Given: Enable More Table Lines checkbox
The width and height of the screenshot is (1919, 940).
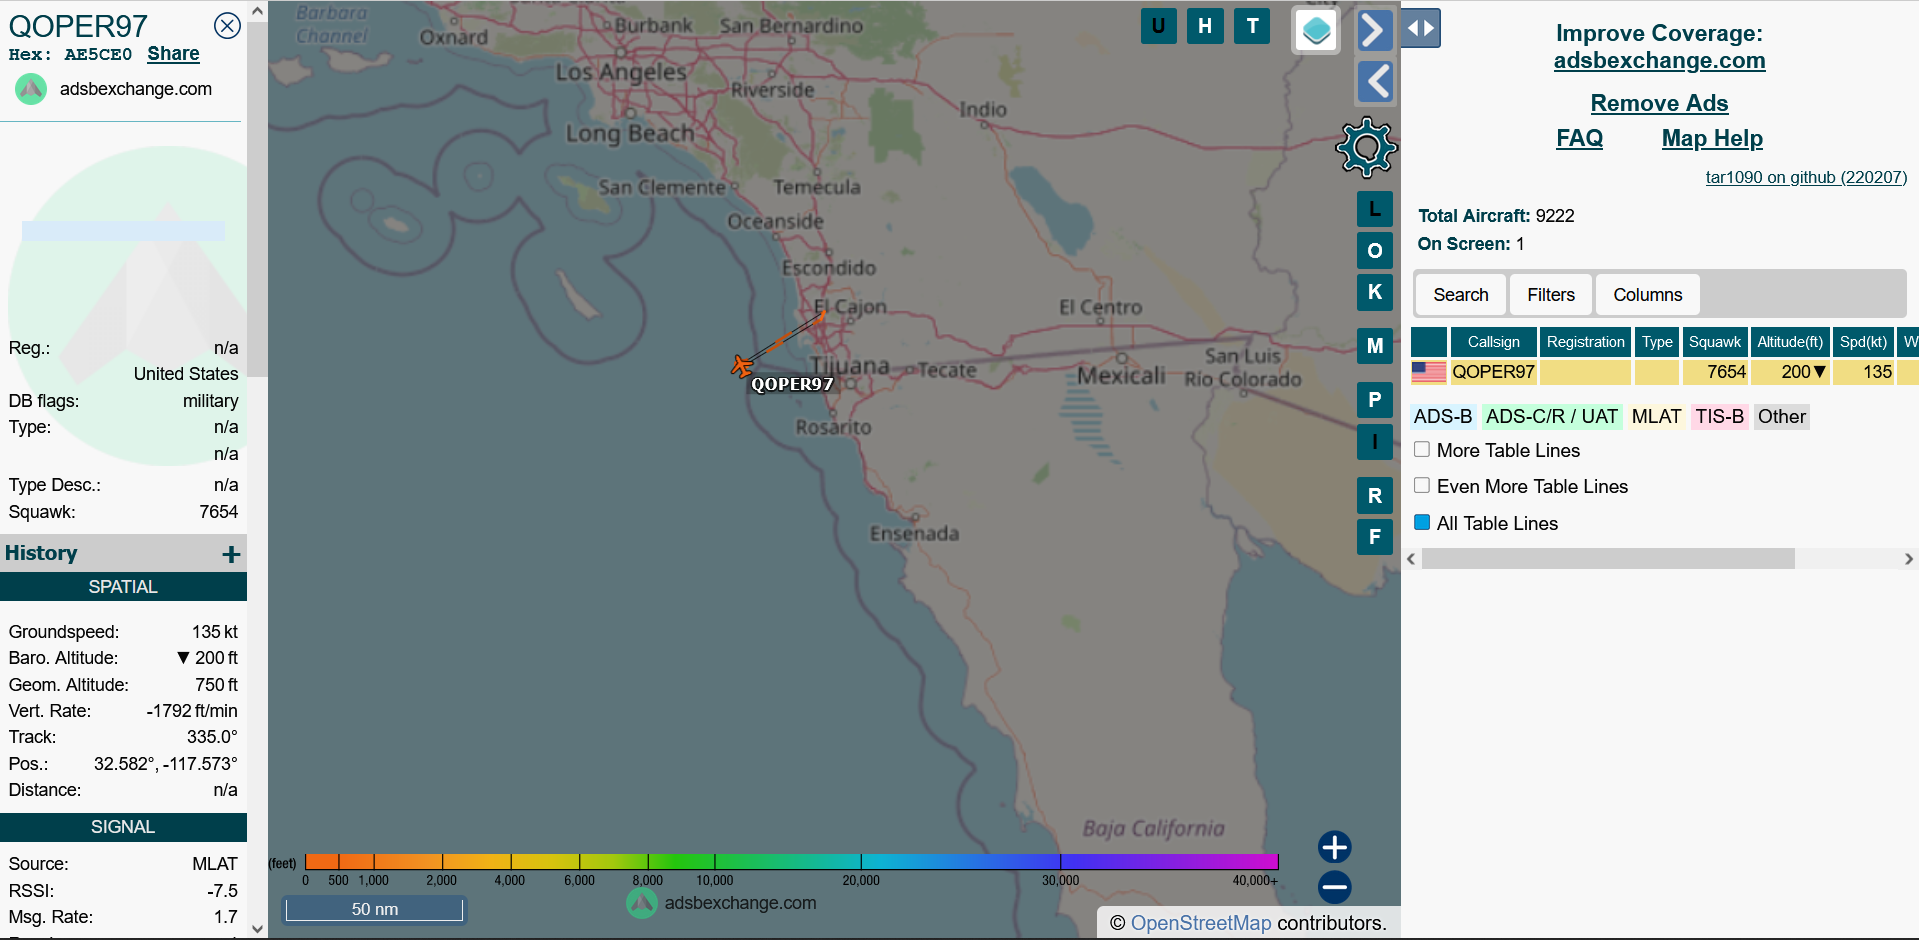Looking at the screenshot, I should (1422, 450).
